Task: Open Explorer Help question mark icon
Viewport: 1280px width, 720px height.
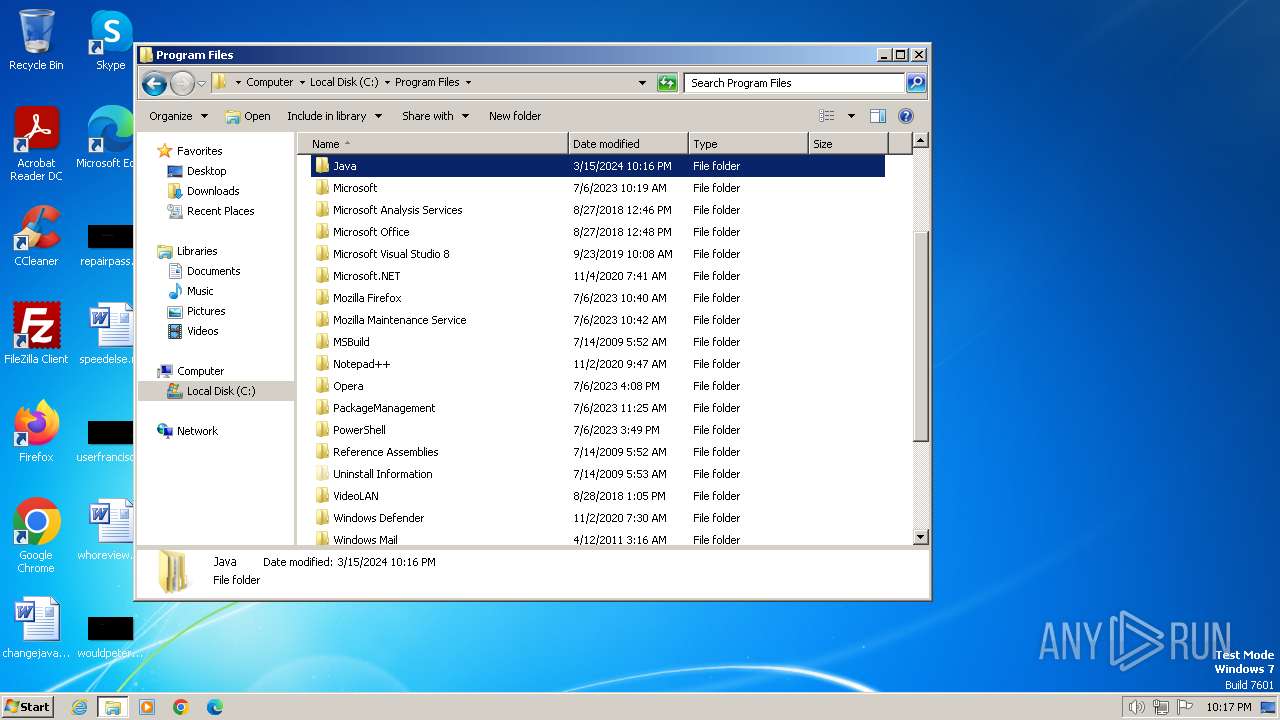Action: coord(906,116)
